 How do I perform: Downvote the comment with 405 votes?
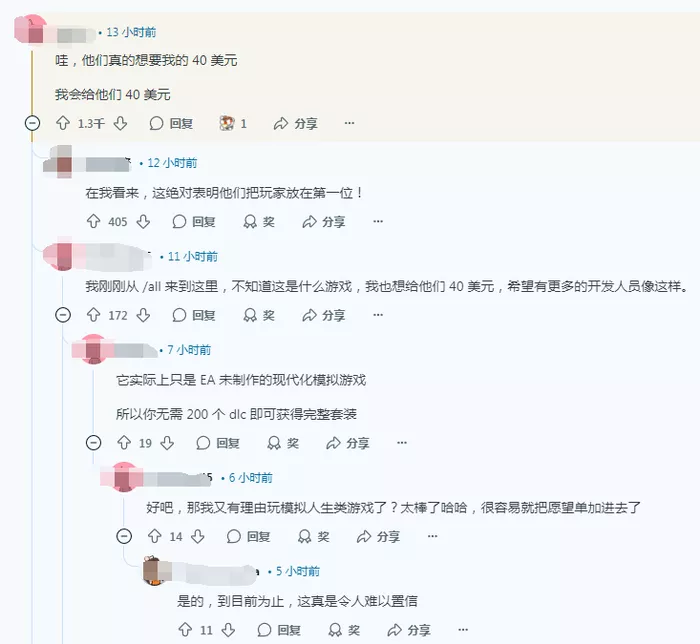[143, 221]
